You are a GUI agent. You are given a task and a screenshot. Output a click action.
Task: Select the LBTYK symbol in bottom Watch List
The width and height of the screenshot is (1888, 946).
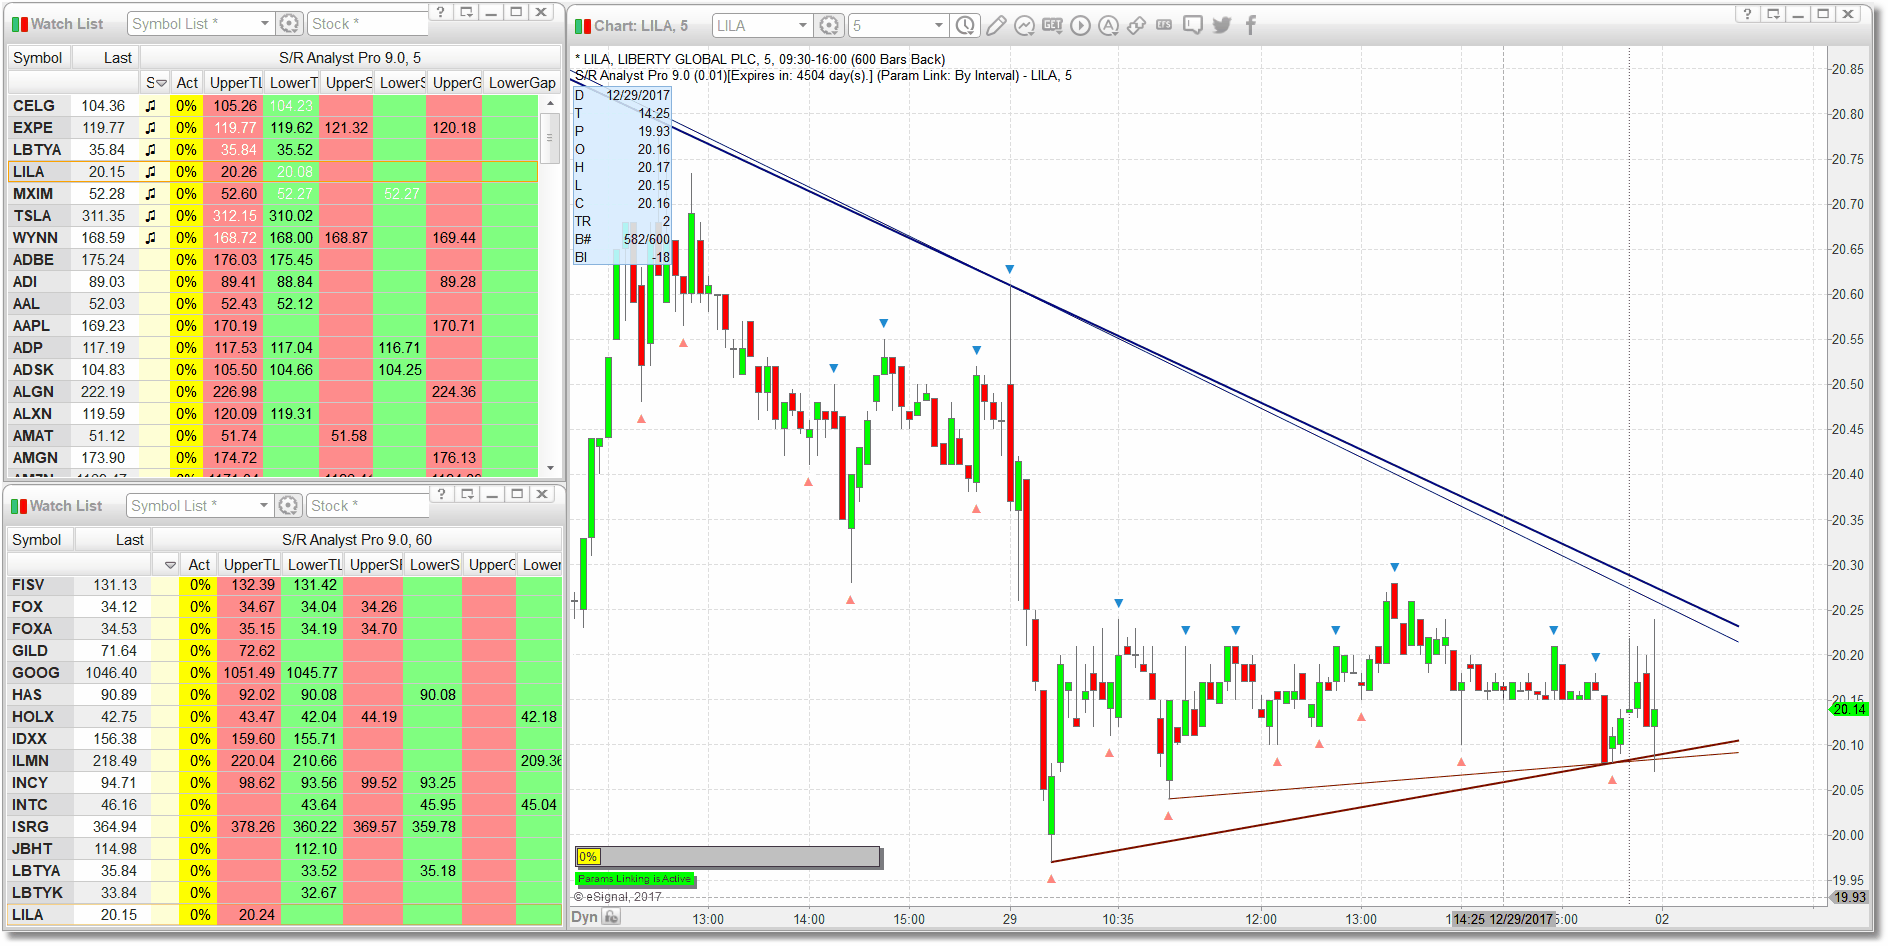(37, 893)
